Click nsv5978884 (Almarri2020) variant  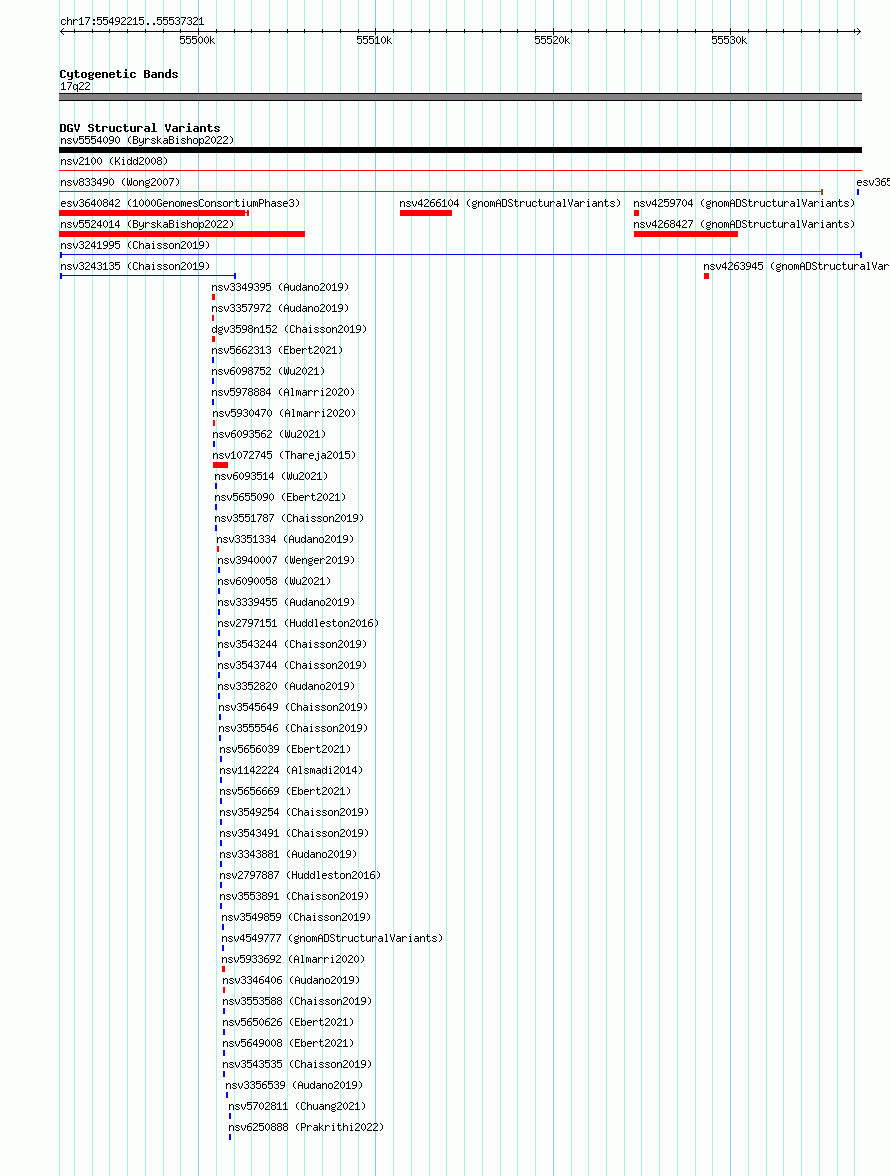[x=283, y=392]
